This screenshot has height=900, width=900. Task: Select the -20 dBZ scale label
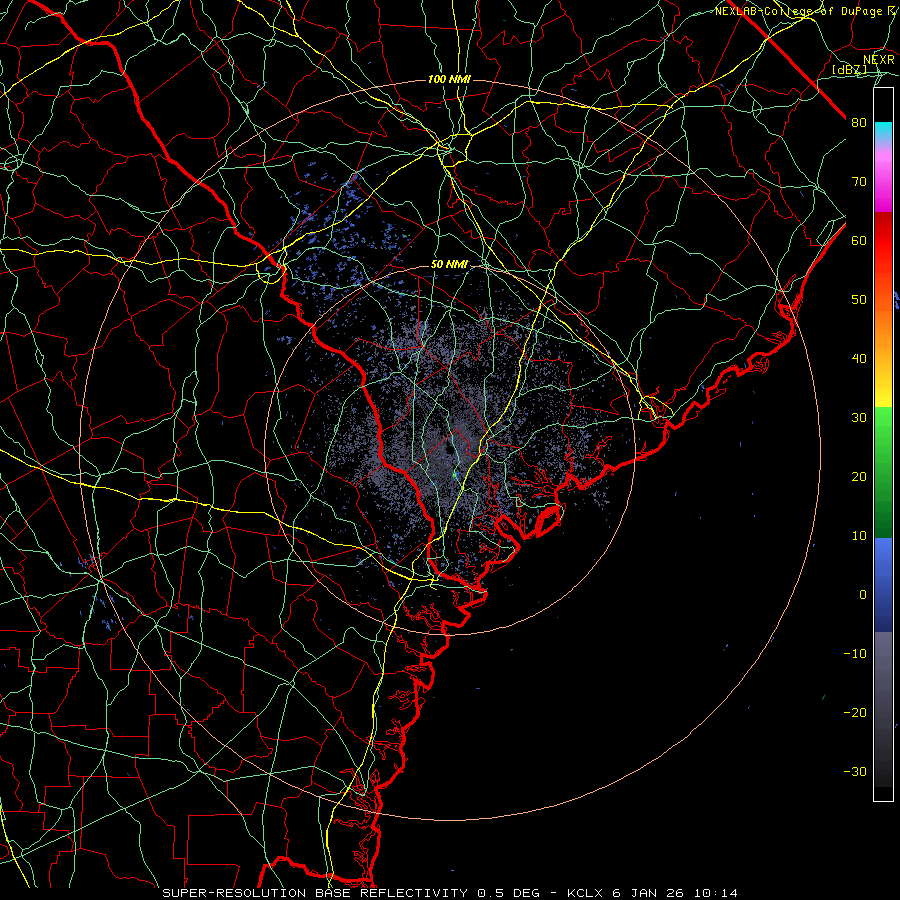tap(855, 713)
